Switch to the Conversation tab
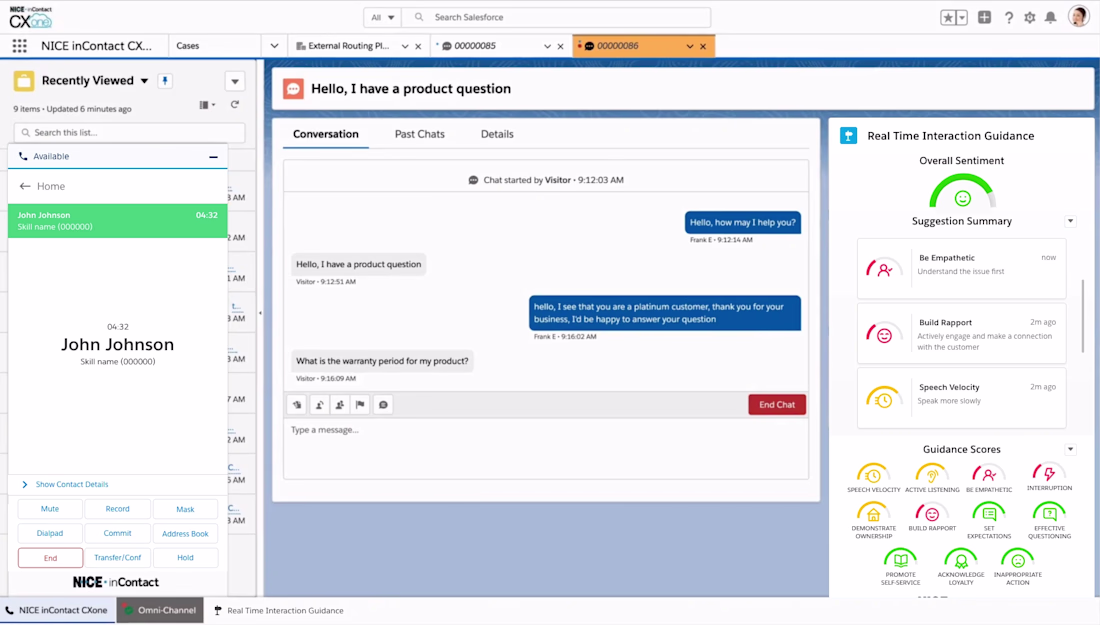 [326, 134]
